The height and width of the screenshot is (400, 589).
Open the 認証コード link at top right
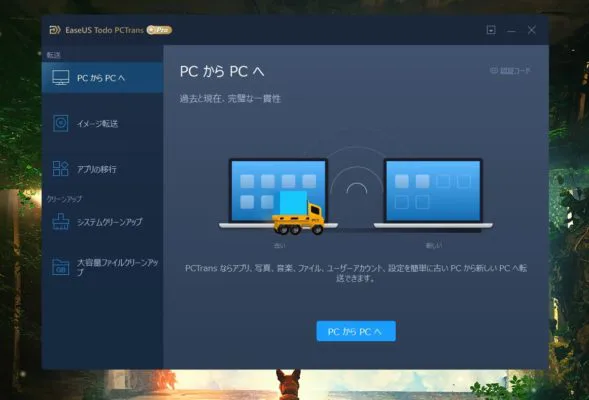tap(510, 71)
